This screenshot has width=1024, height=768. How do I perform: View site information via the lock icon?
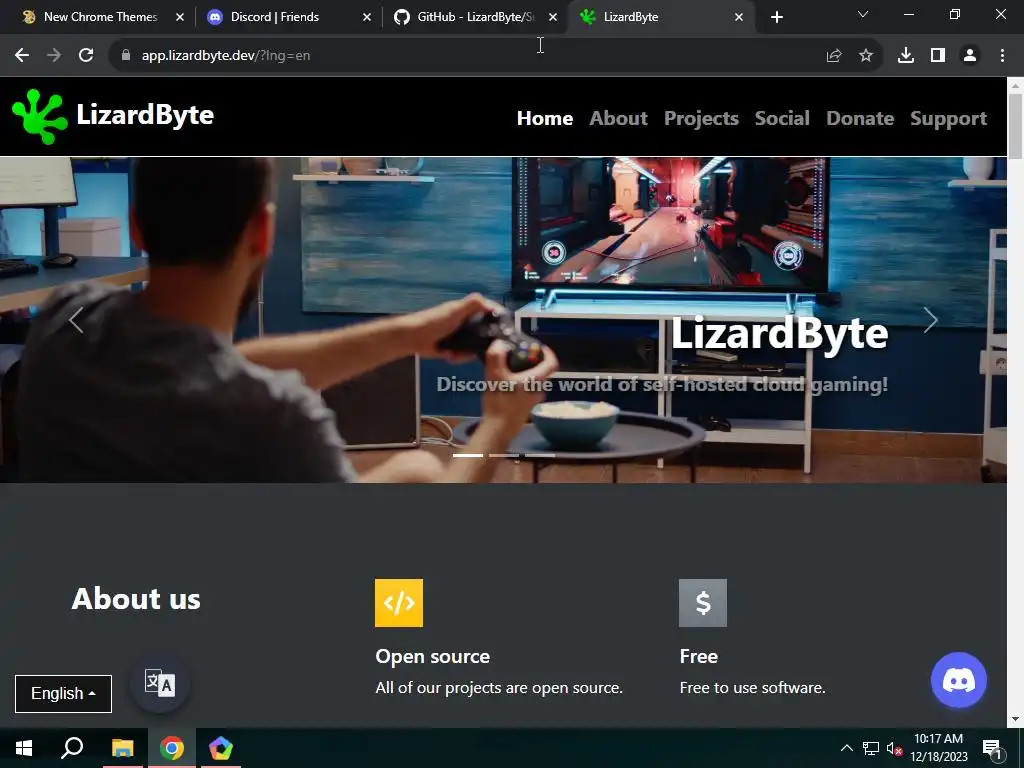(126, 56)
